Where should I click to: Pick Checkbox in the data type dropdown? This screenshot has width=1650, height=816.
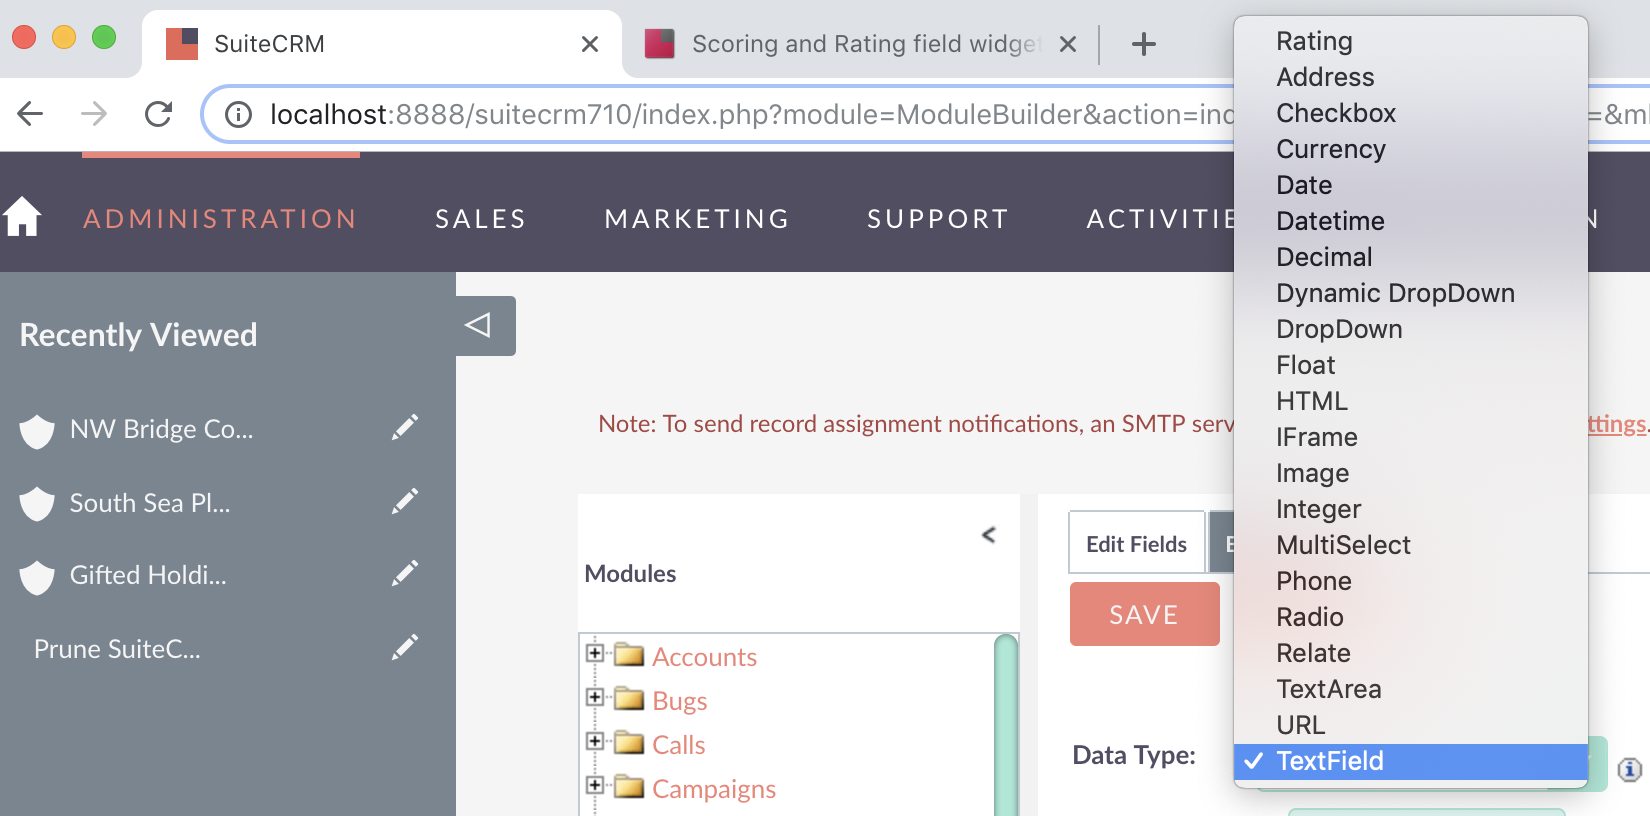click(1411, 113)
